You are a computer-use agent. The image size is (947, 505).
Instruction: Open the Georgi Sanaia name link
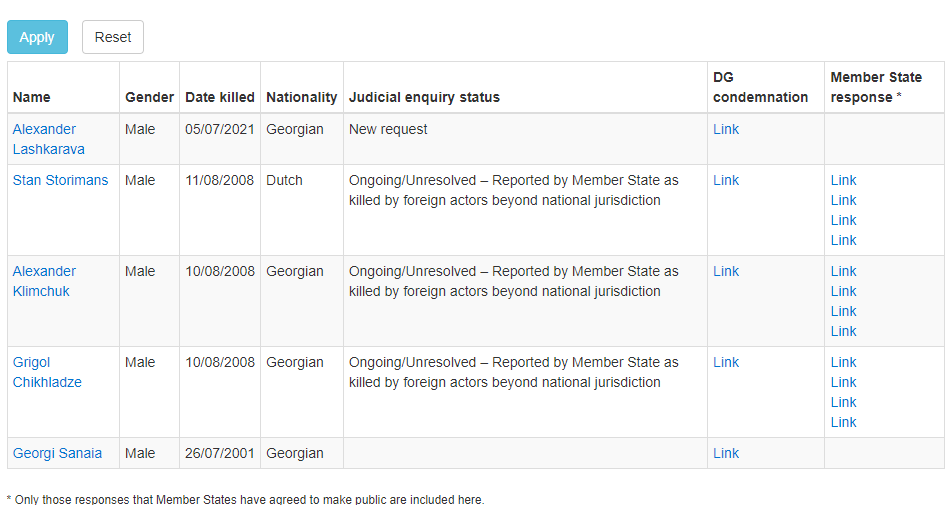(x=57, y=453)
